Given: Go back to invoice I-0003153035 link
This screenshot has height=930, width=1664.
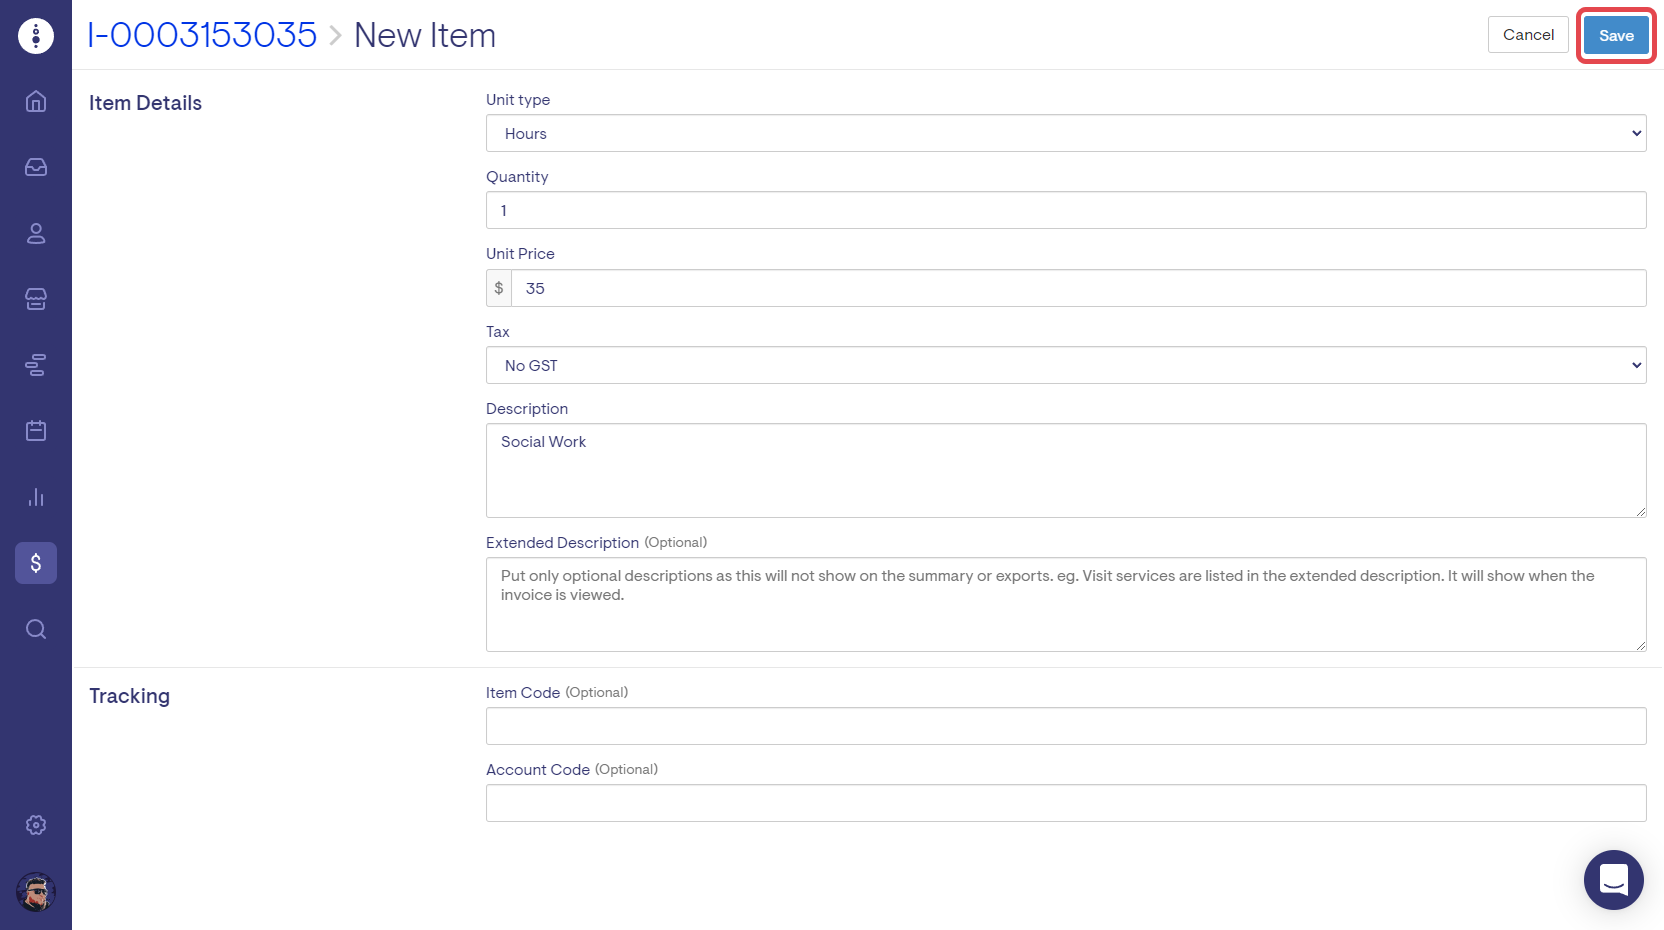Looking at the screenshot, I should (202, 35).
